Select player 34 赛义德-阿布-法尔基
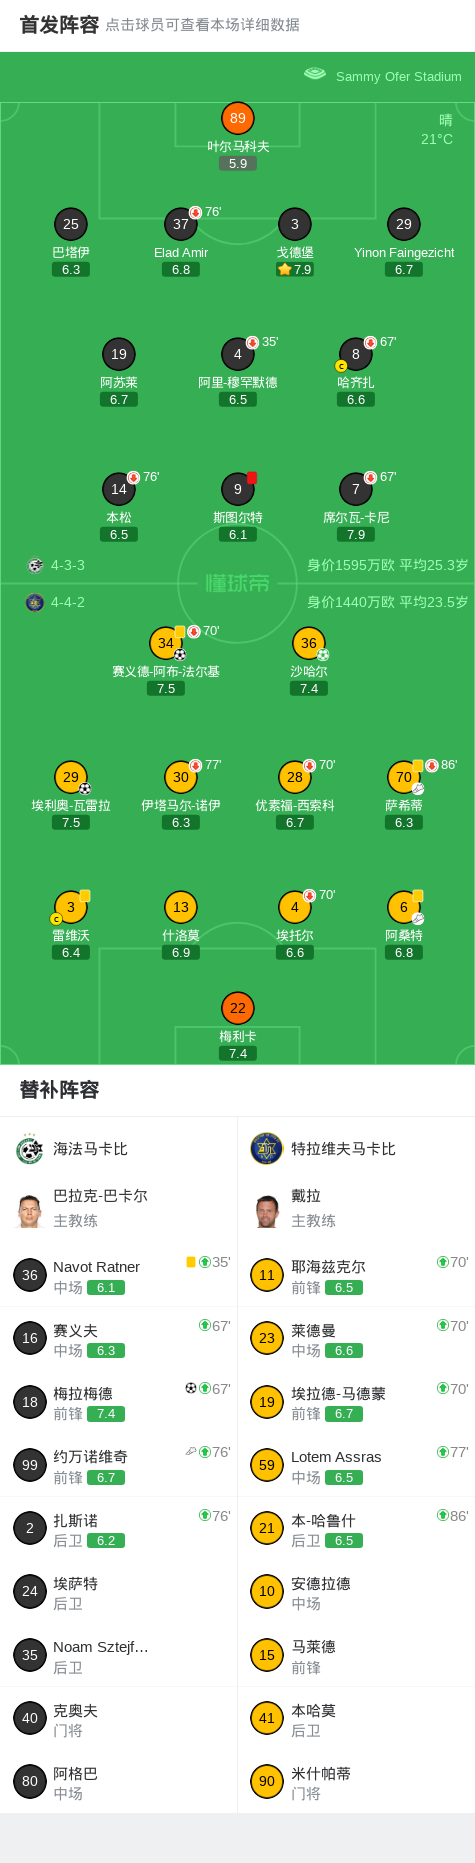This screenshot has height=1863, width=475. pos(166,643)
